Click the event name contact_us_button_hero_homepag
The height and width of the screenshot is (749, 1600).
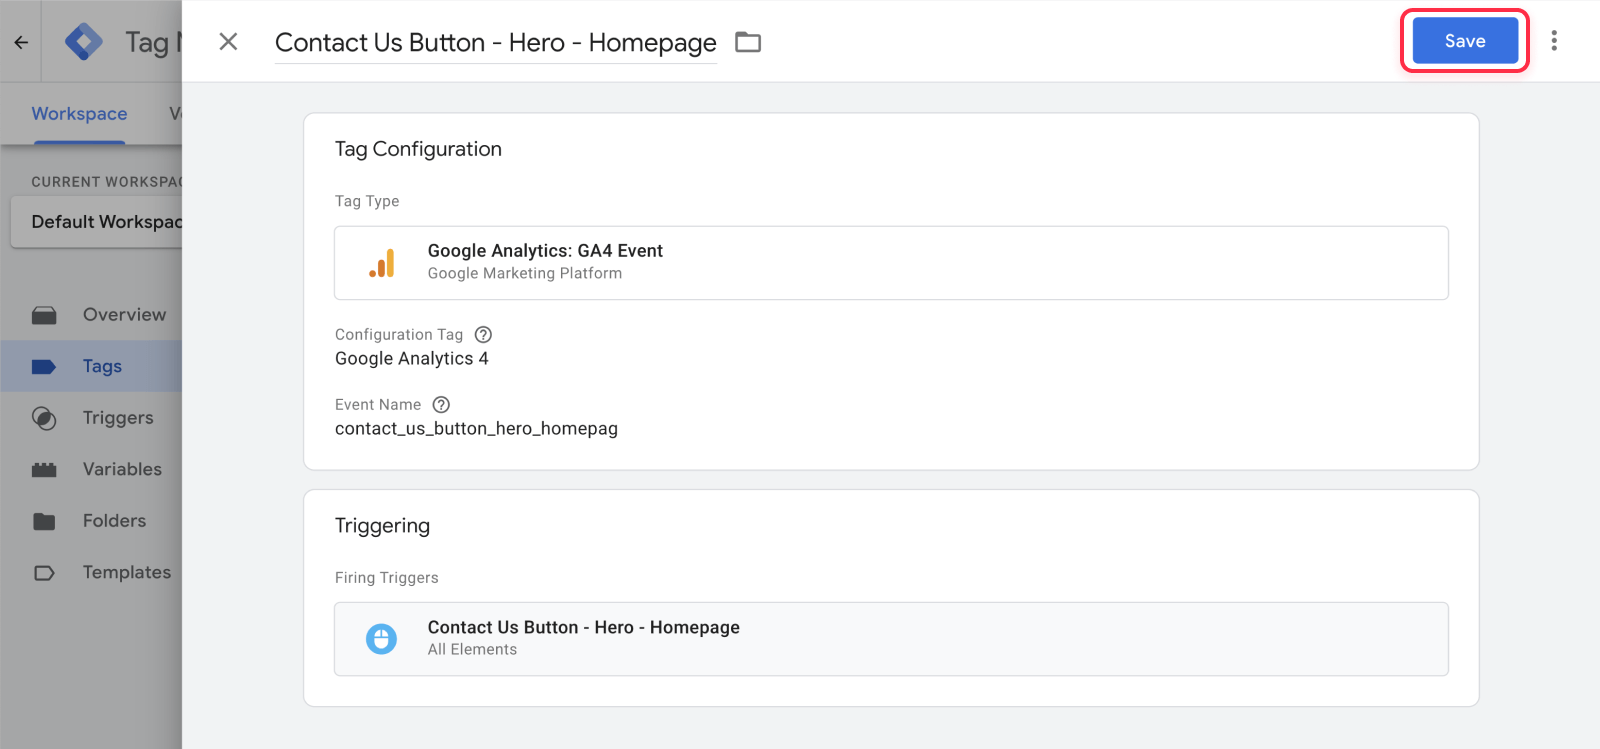[x=476, y=429]
